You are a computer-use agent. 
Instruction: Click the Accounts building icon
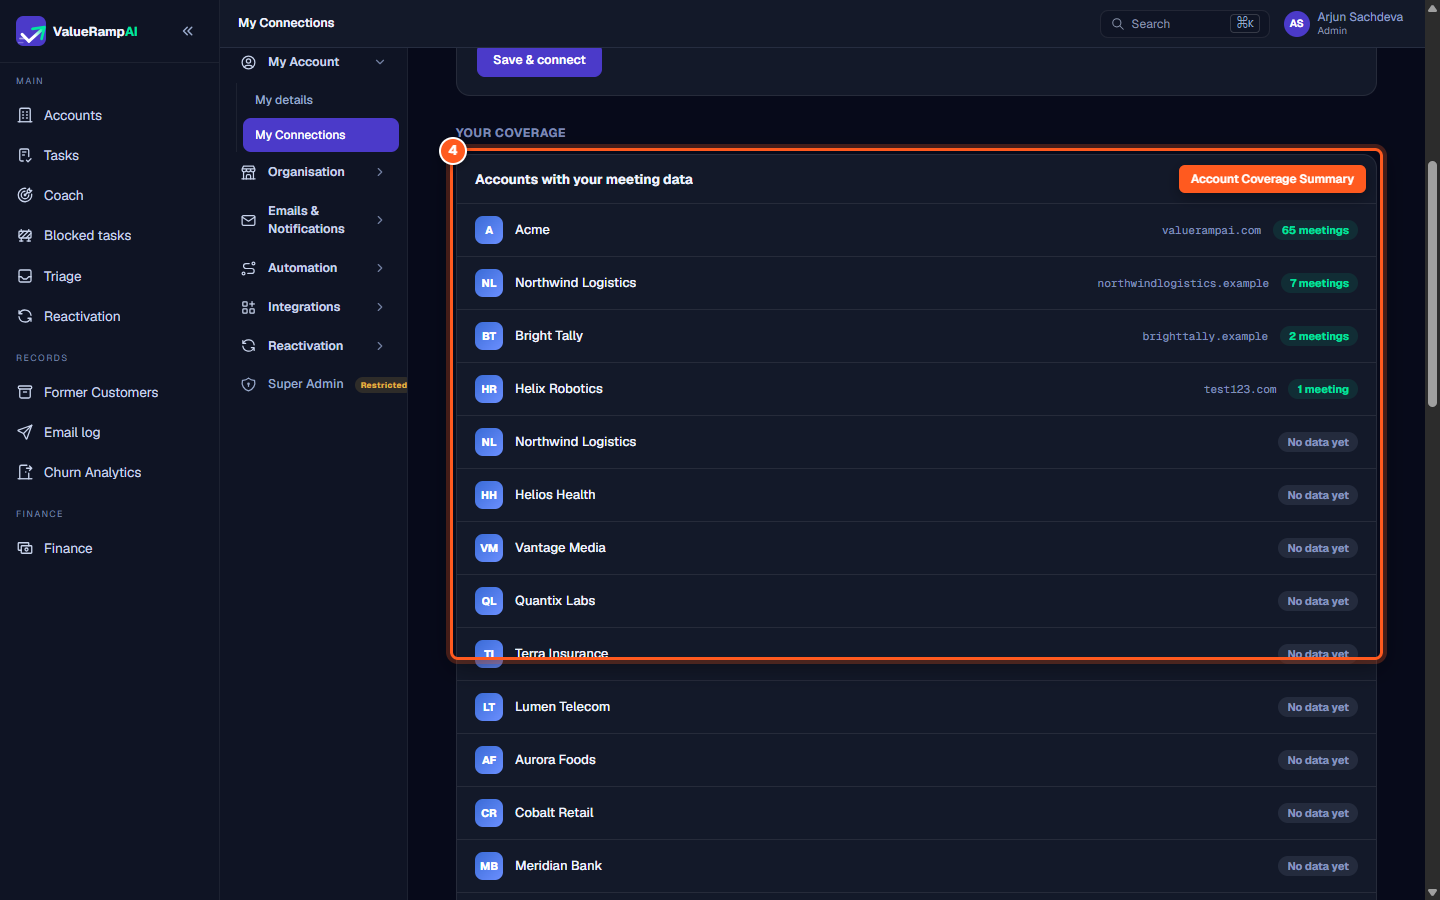25,115
